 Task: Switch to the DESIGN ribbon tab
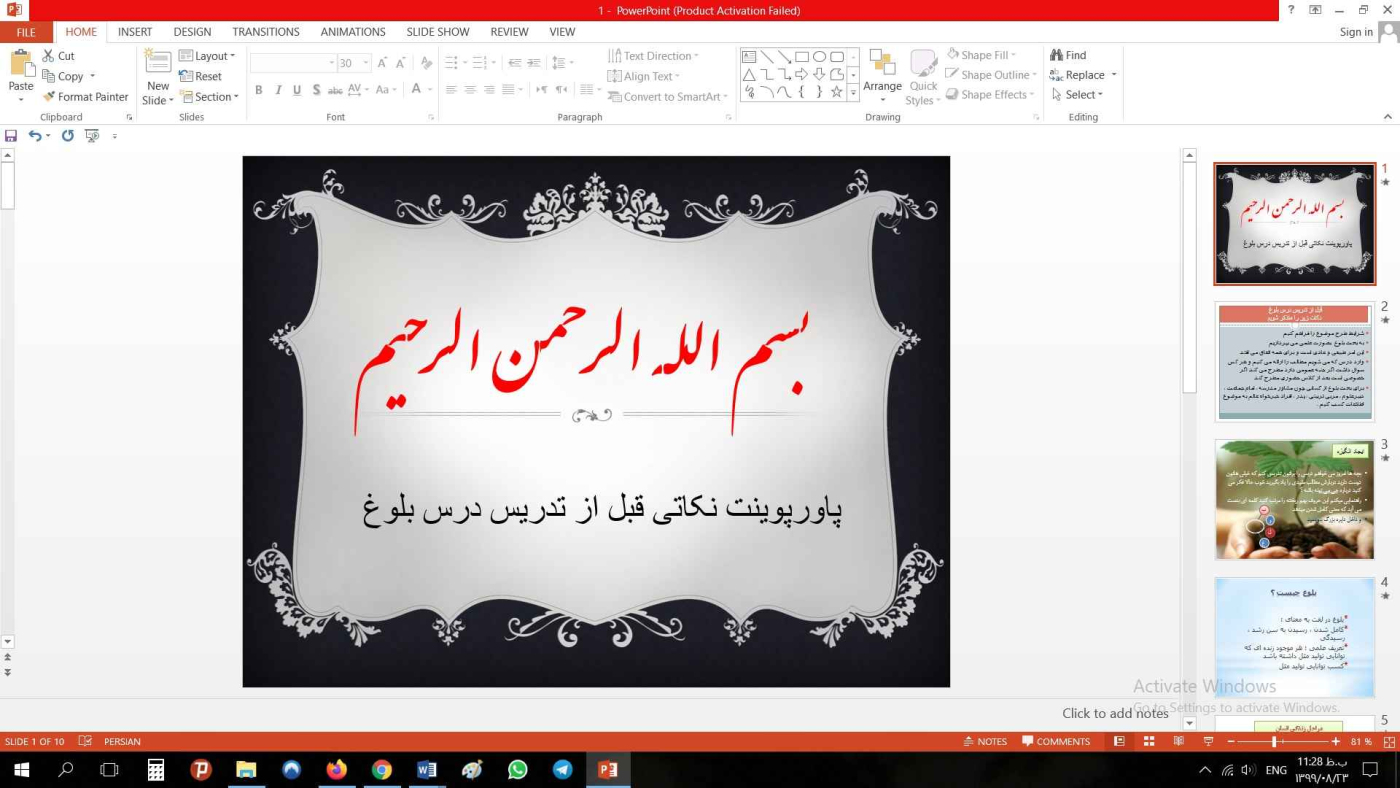click(x=192, y=32)
